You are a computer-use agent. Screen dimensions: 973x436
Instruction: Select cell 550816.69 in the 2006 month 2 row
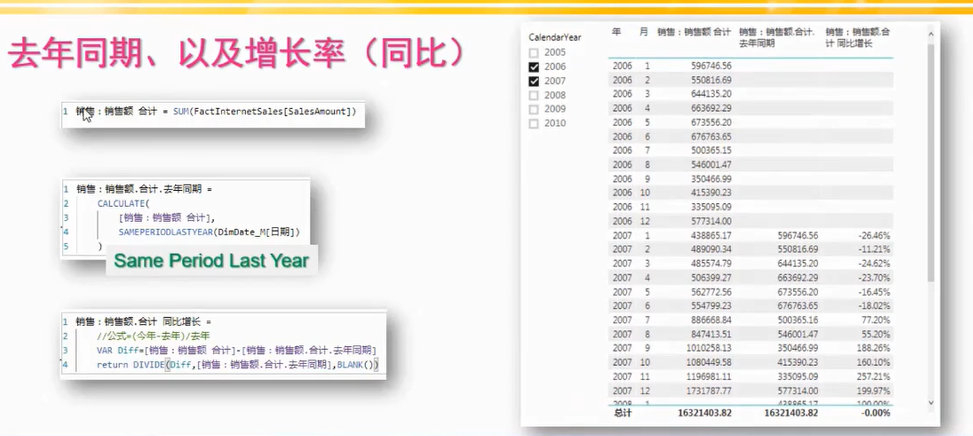709,80
